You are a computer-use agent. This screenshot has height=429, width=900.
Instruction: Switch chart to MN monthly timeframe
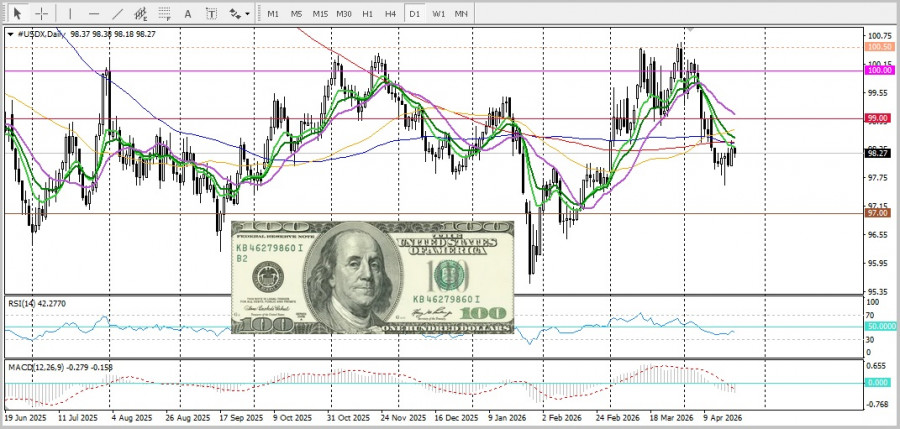click(x=461, y=14)
